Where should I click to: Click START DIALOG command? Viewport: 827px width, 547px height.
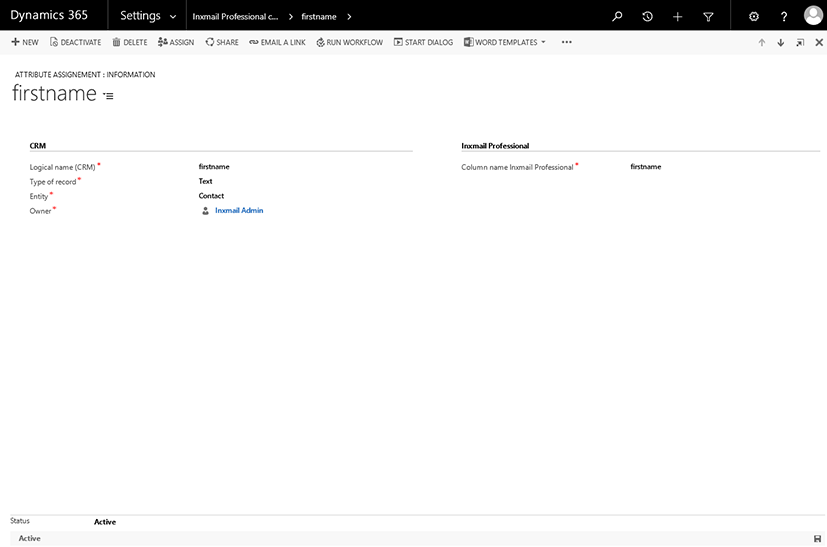(424, 42)
